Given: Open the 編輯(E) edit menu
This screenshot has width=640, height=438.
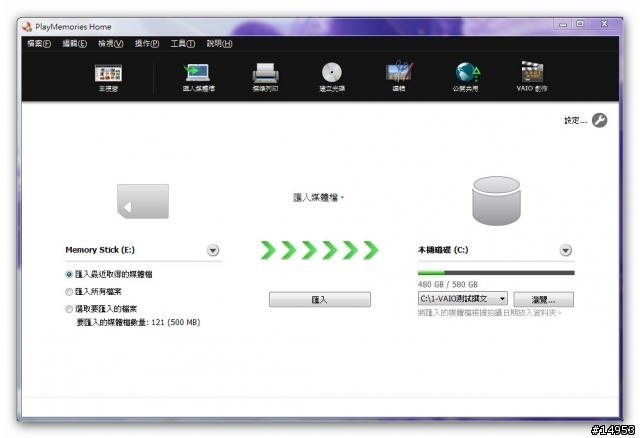Looking at the screenshot, I should [74, 43].
